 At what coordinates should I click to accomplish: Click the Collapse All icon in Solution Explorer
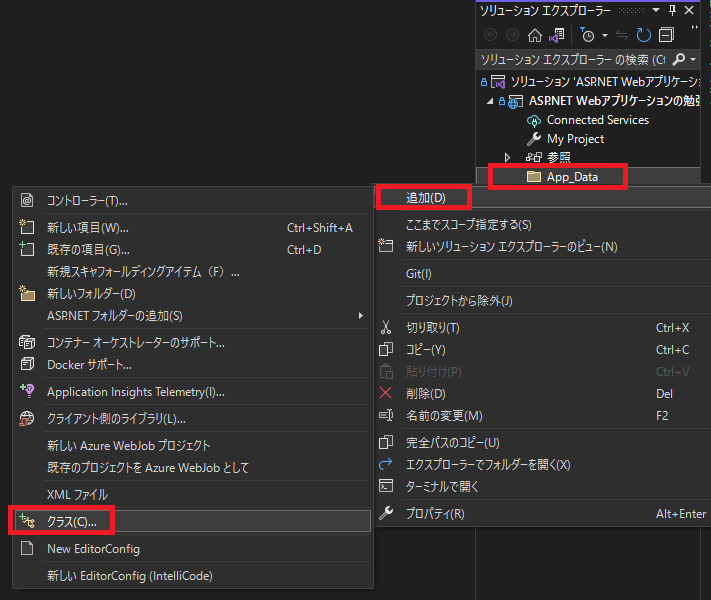coord(666,35)
